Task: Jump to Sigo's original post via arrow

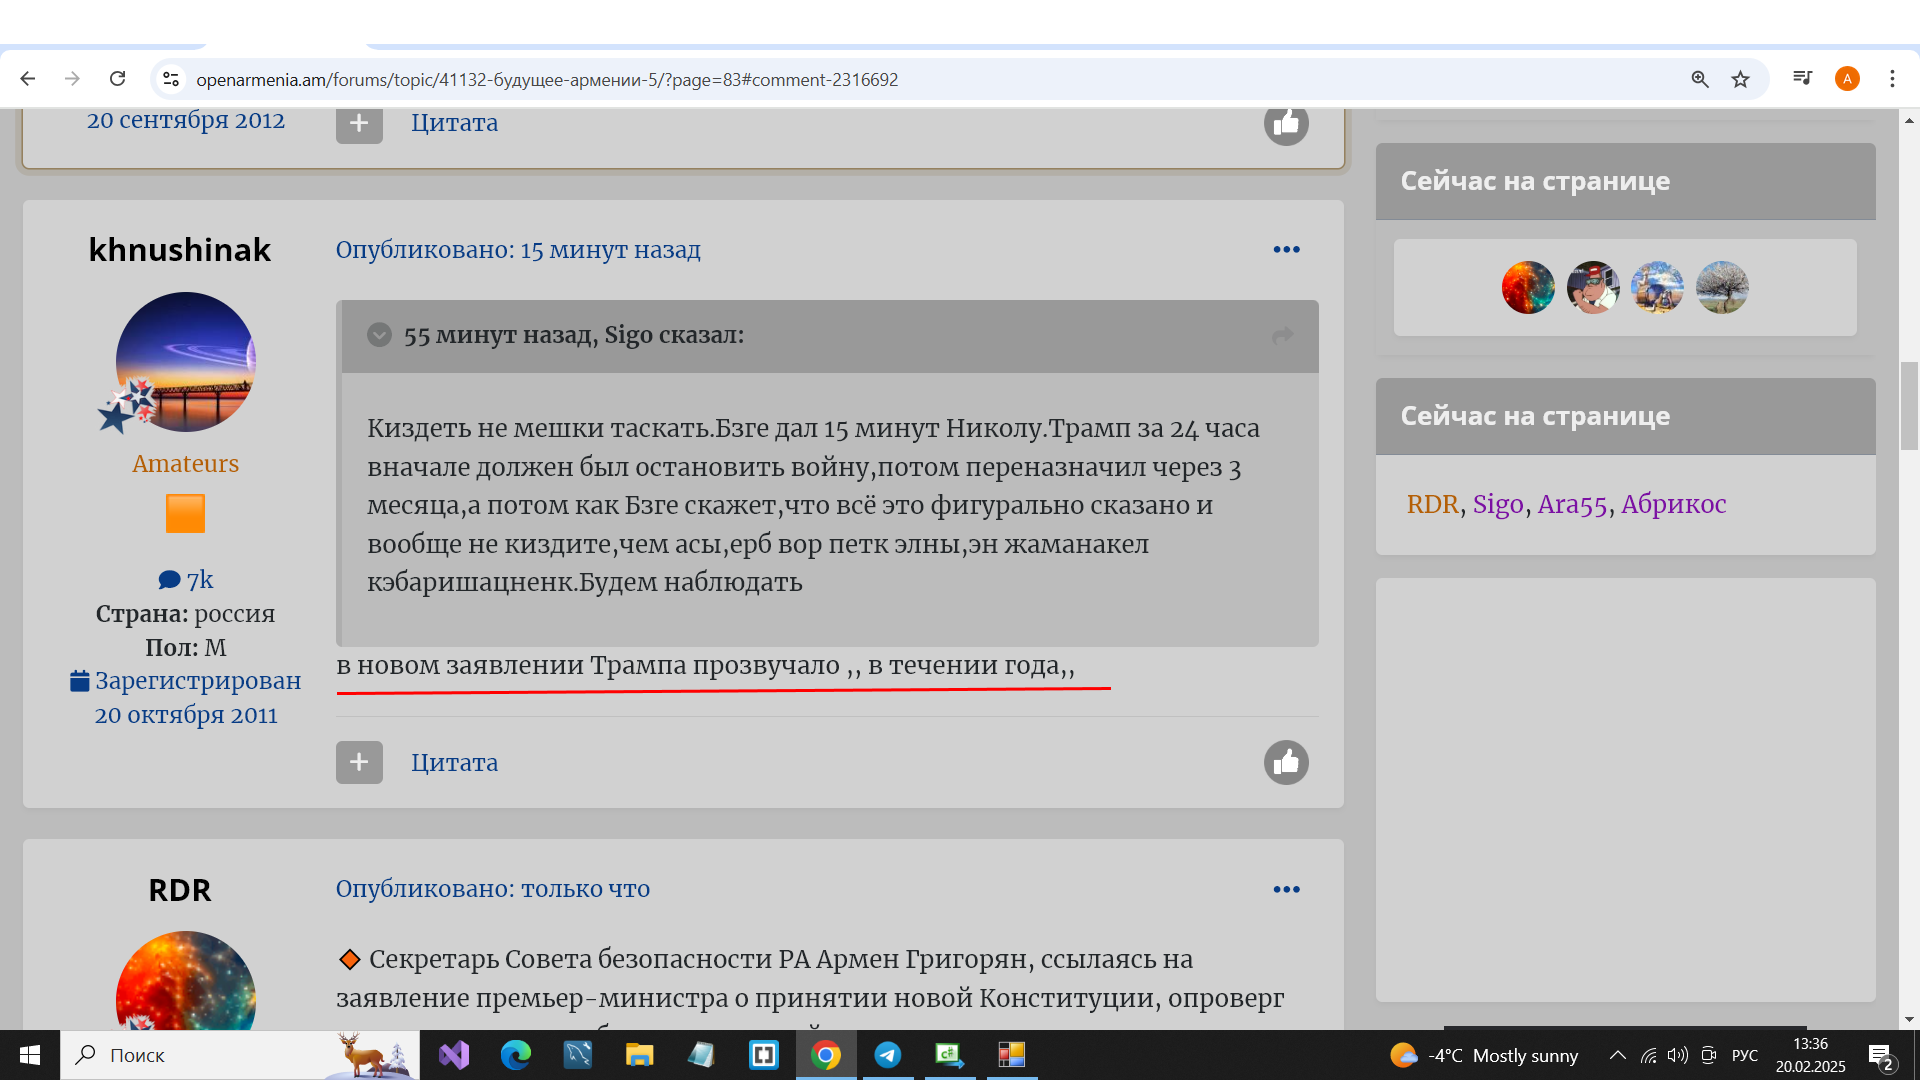Action: [x=1283, y=336]
